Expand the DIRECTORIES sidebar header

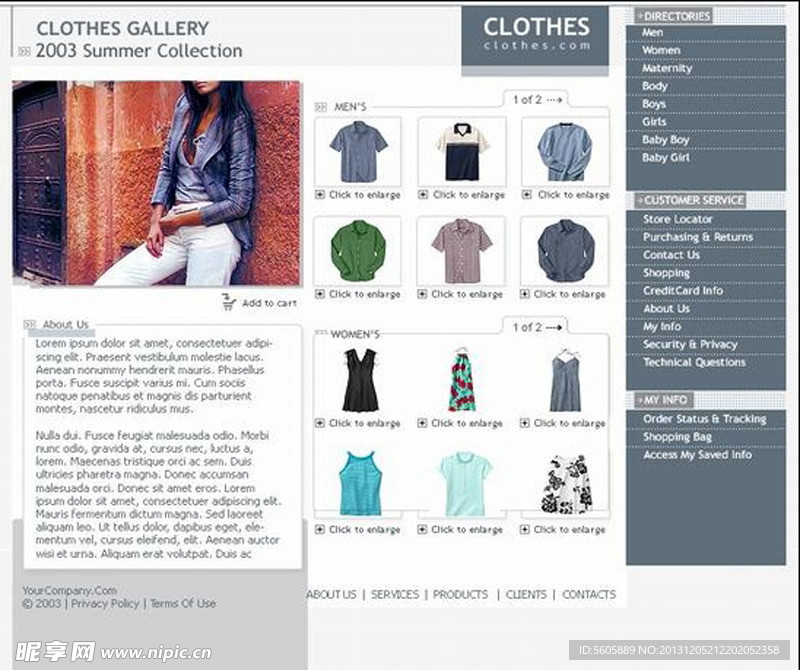coord(673,16)
